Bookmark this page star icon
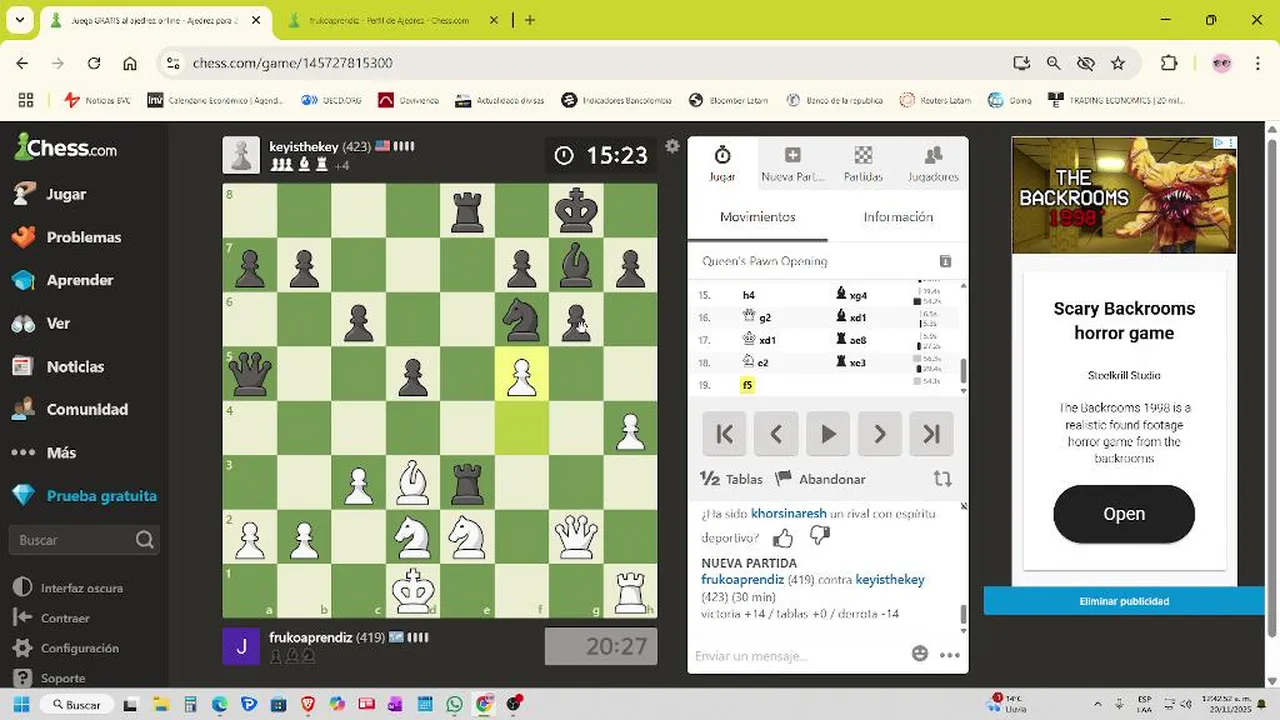Image resolution: width=1280 pixels, height=720 pixels. pos(1118,63)
